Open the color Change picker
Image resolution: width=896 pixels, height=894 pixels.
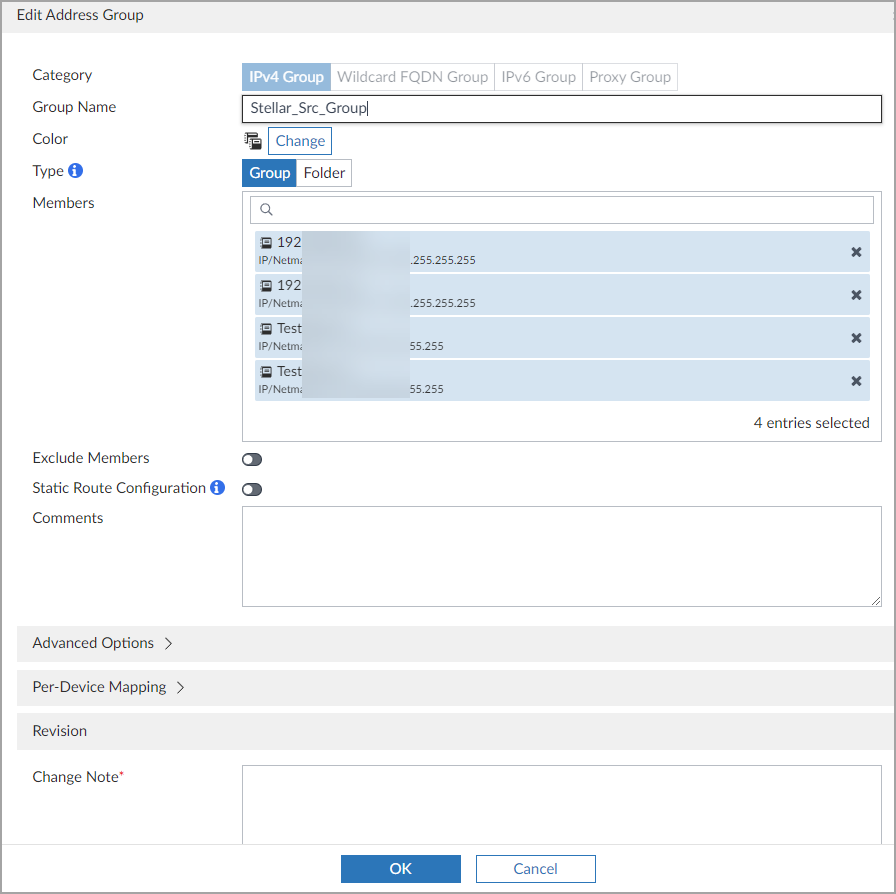click(x=300, y=141)
